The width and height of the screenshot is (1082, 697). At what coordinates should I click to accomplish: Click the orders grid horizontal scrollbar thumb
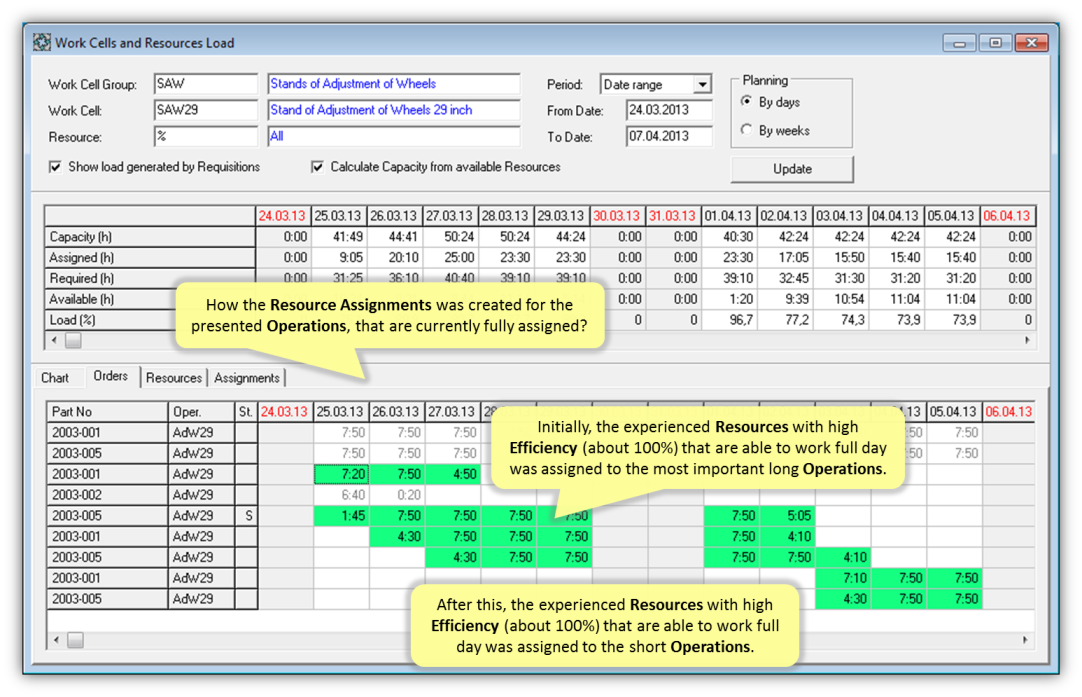[75, 640]
